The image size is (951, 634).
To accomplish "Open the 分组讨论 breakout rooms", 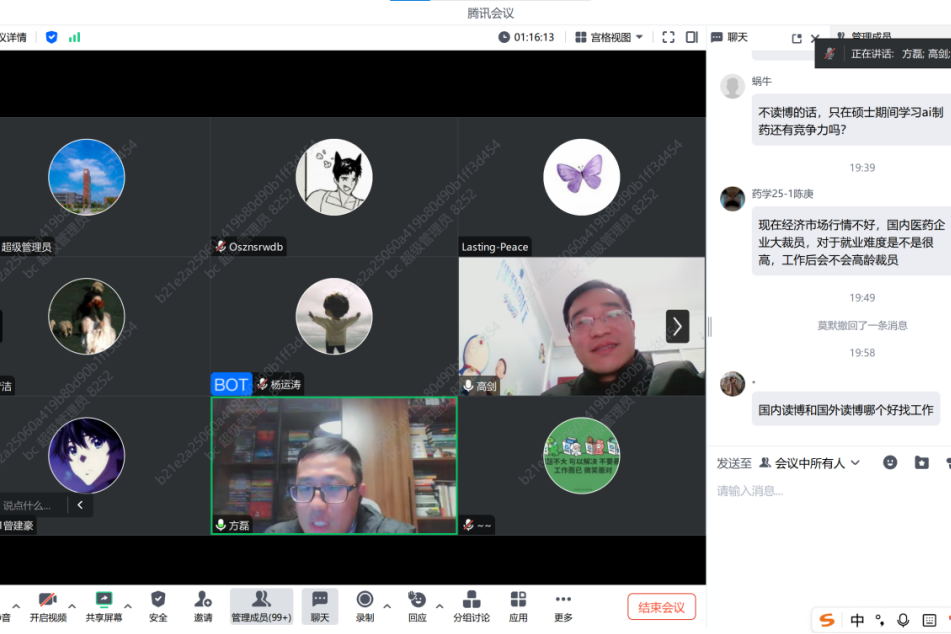I will [x=471, y=605].
